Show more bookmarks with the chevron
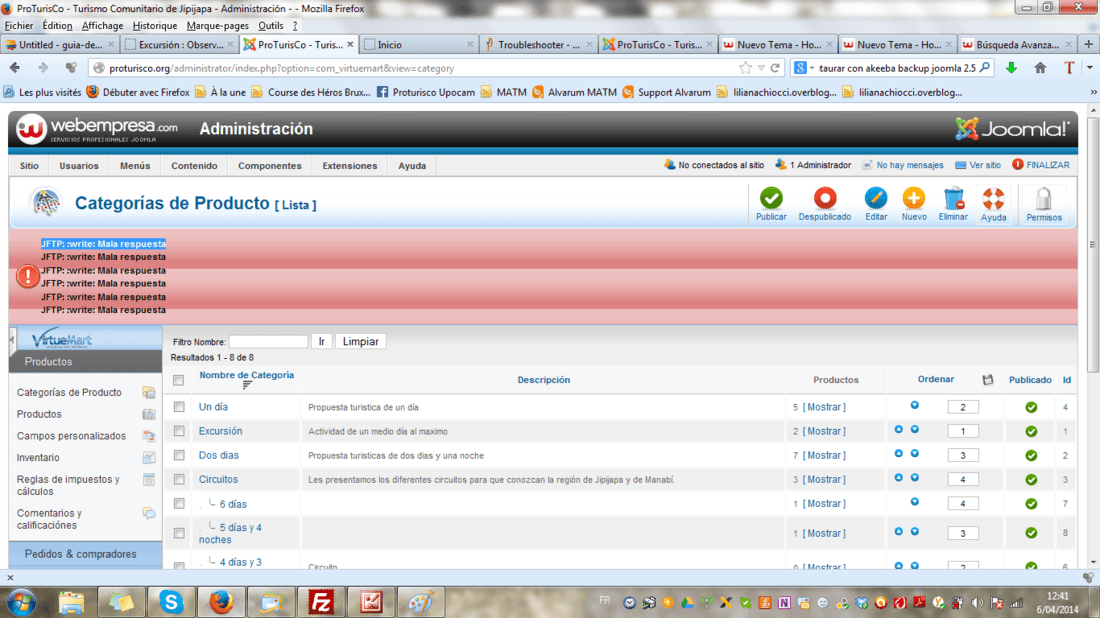 point(1093,92)
